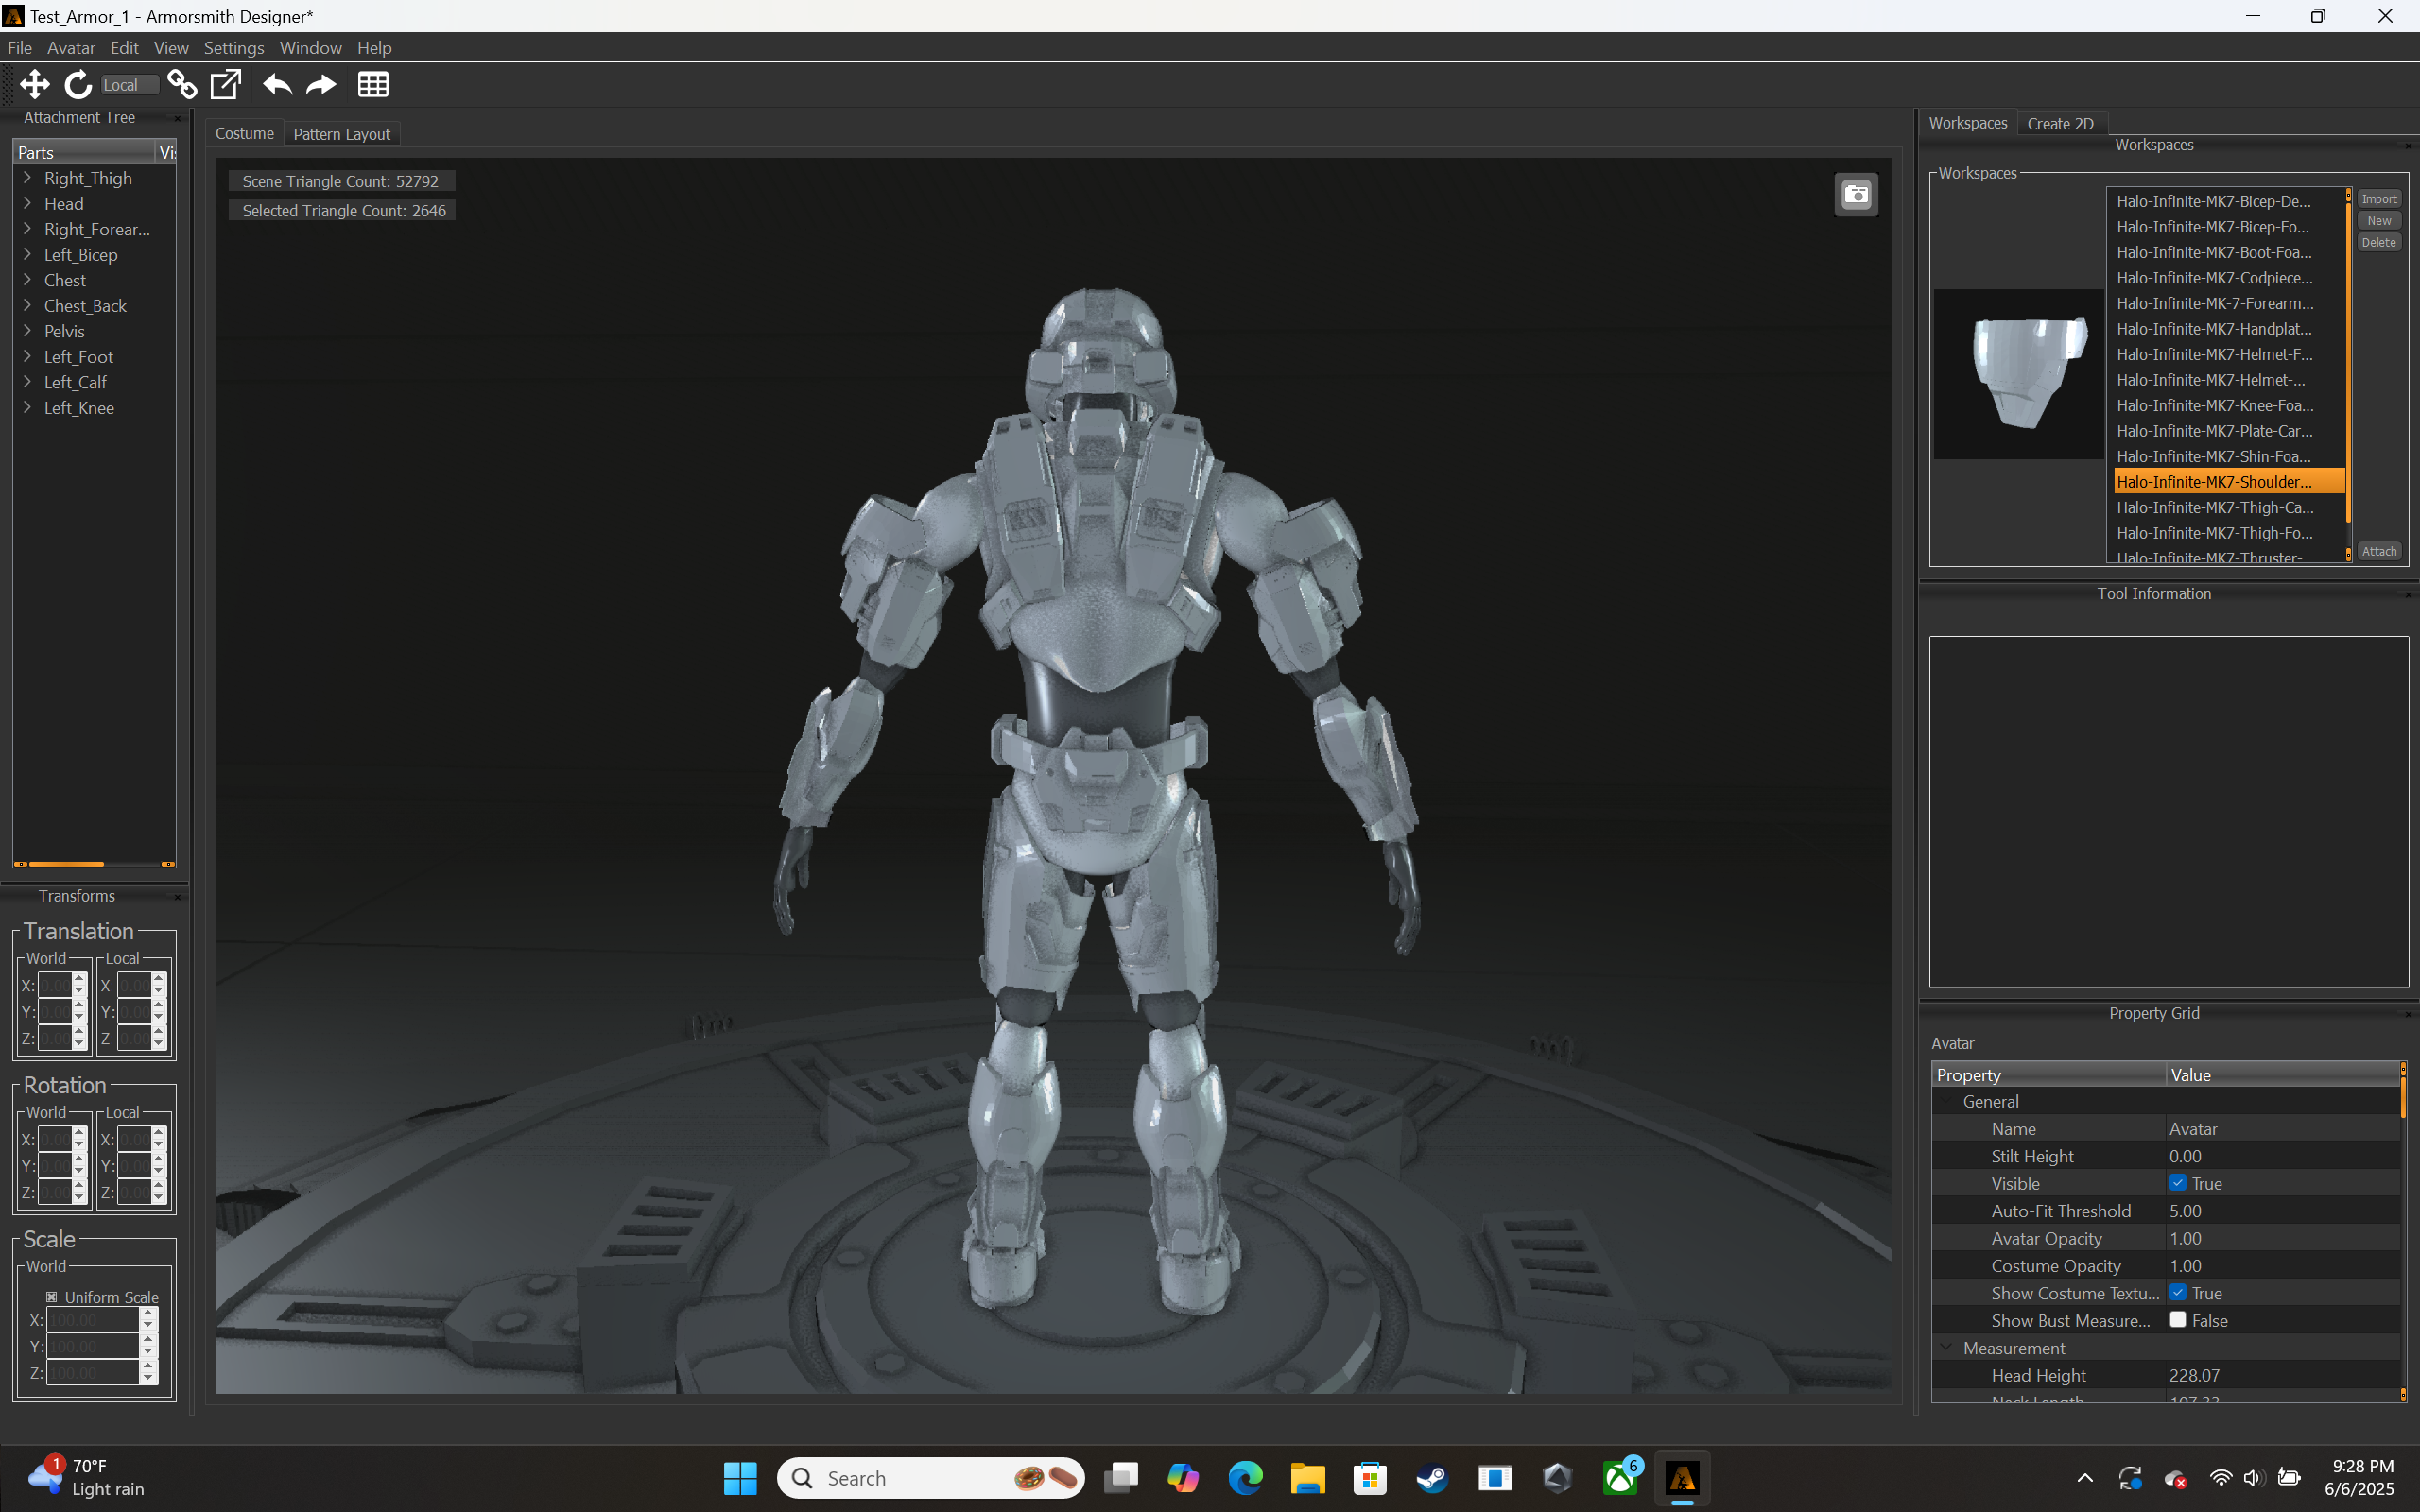Open Windows Start menu
Viewport: 2420px width, 1512px height.
tap(740, 1478)
